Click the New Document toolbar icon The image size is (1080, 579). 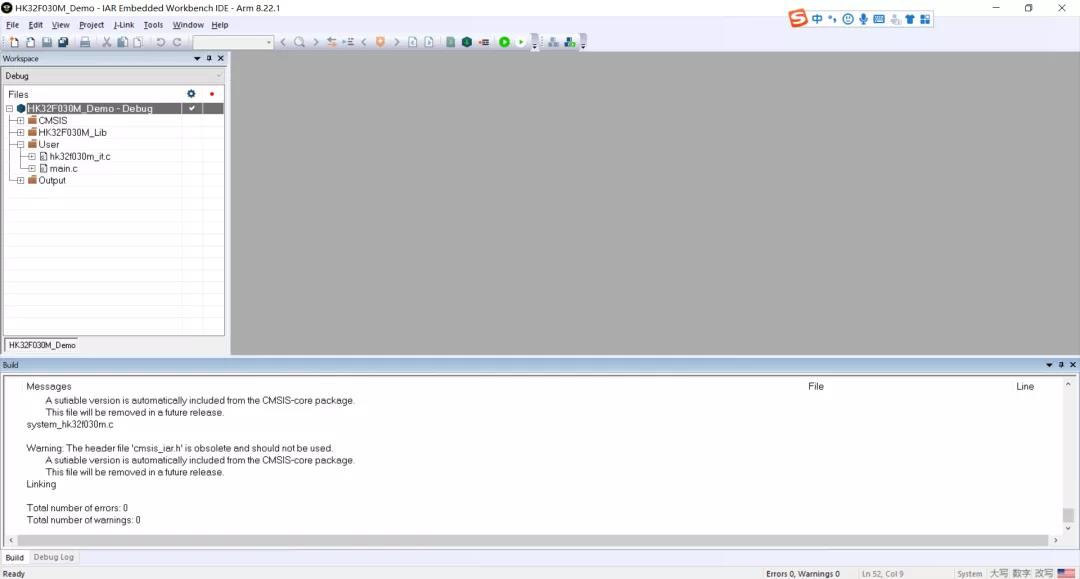(x=14, y=42)
